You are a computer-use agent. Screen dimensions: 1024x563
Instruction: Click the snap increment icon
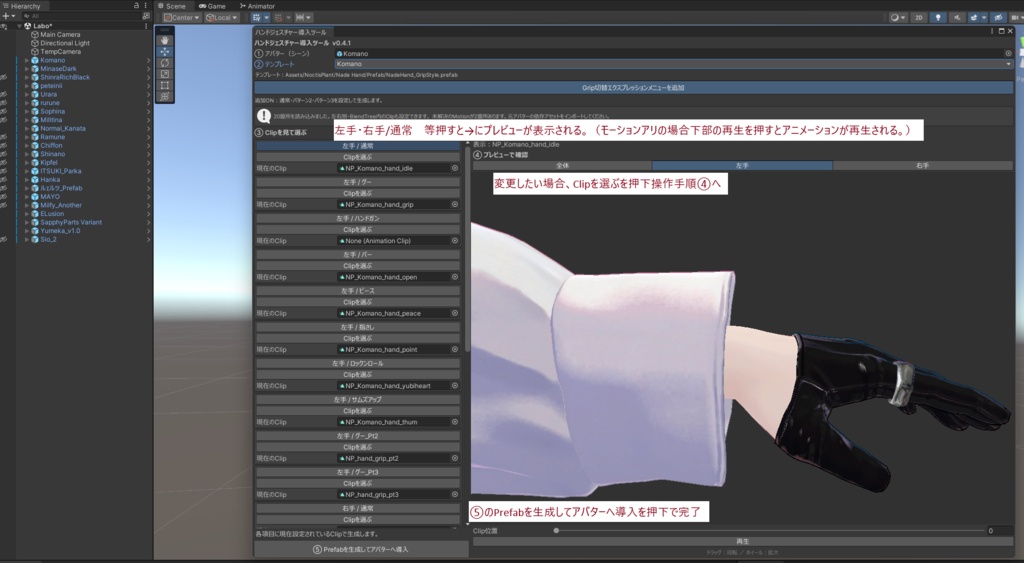278,18
